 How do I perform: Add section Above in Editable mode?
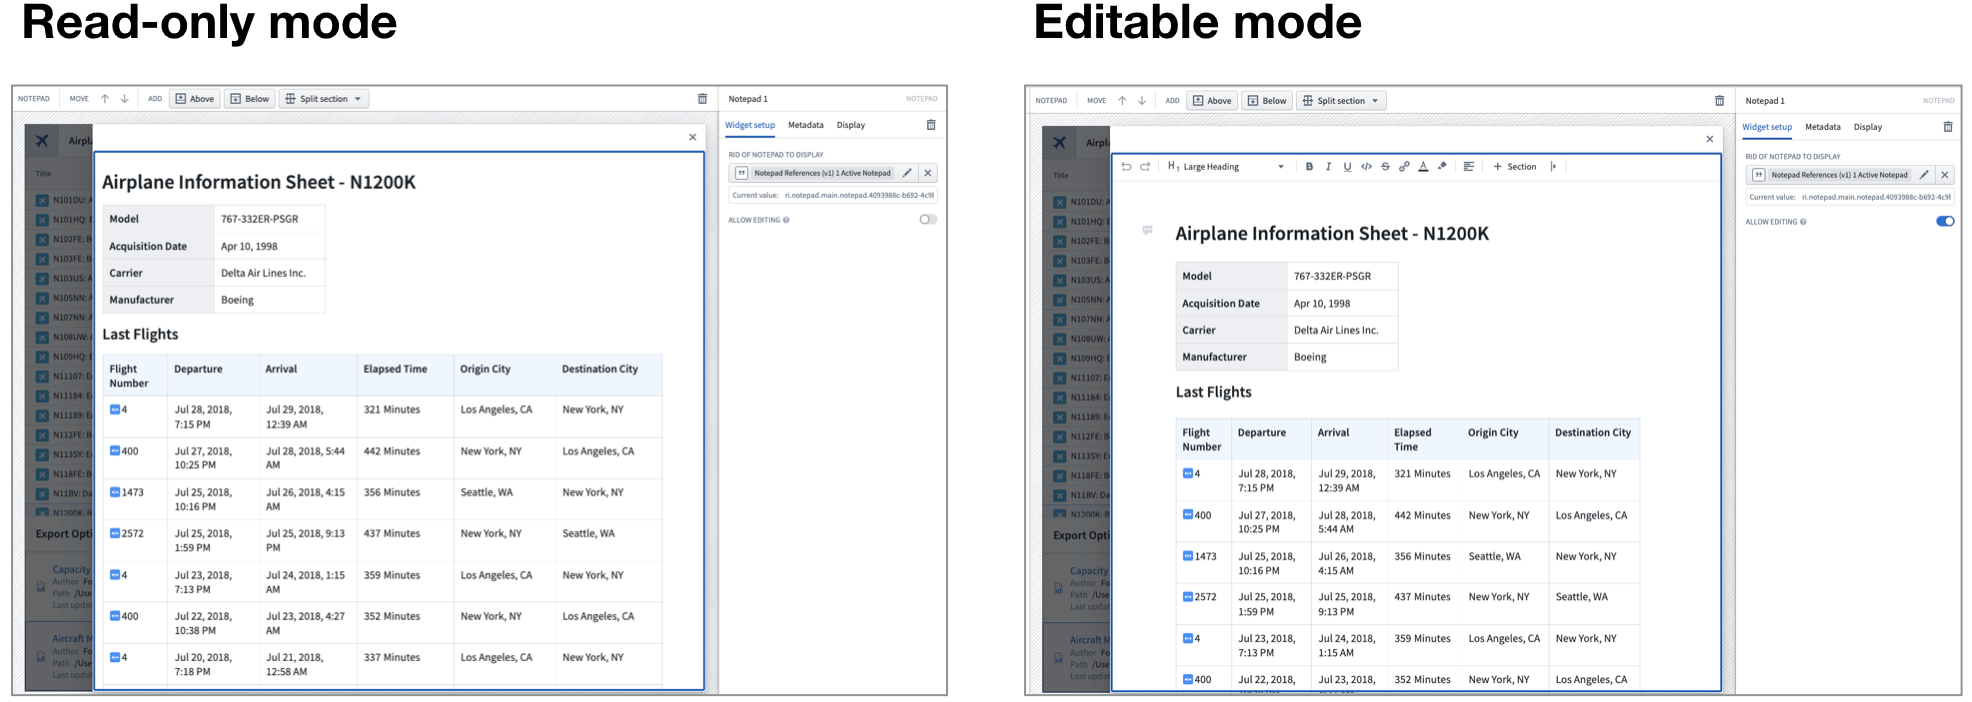[x=1212, y=101]
